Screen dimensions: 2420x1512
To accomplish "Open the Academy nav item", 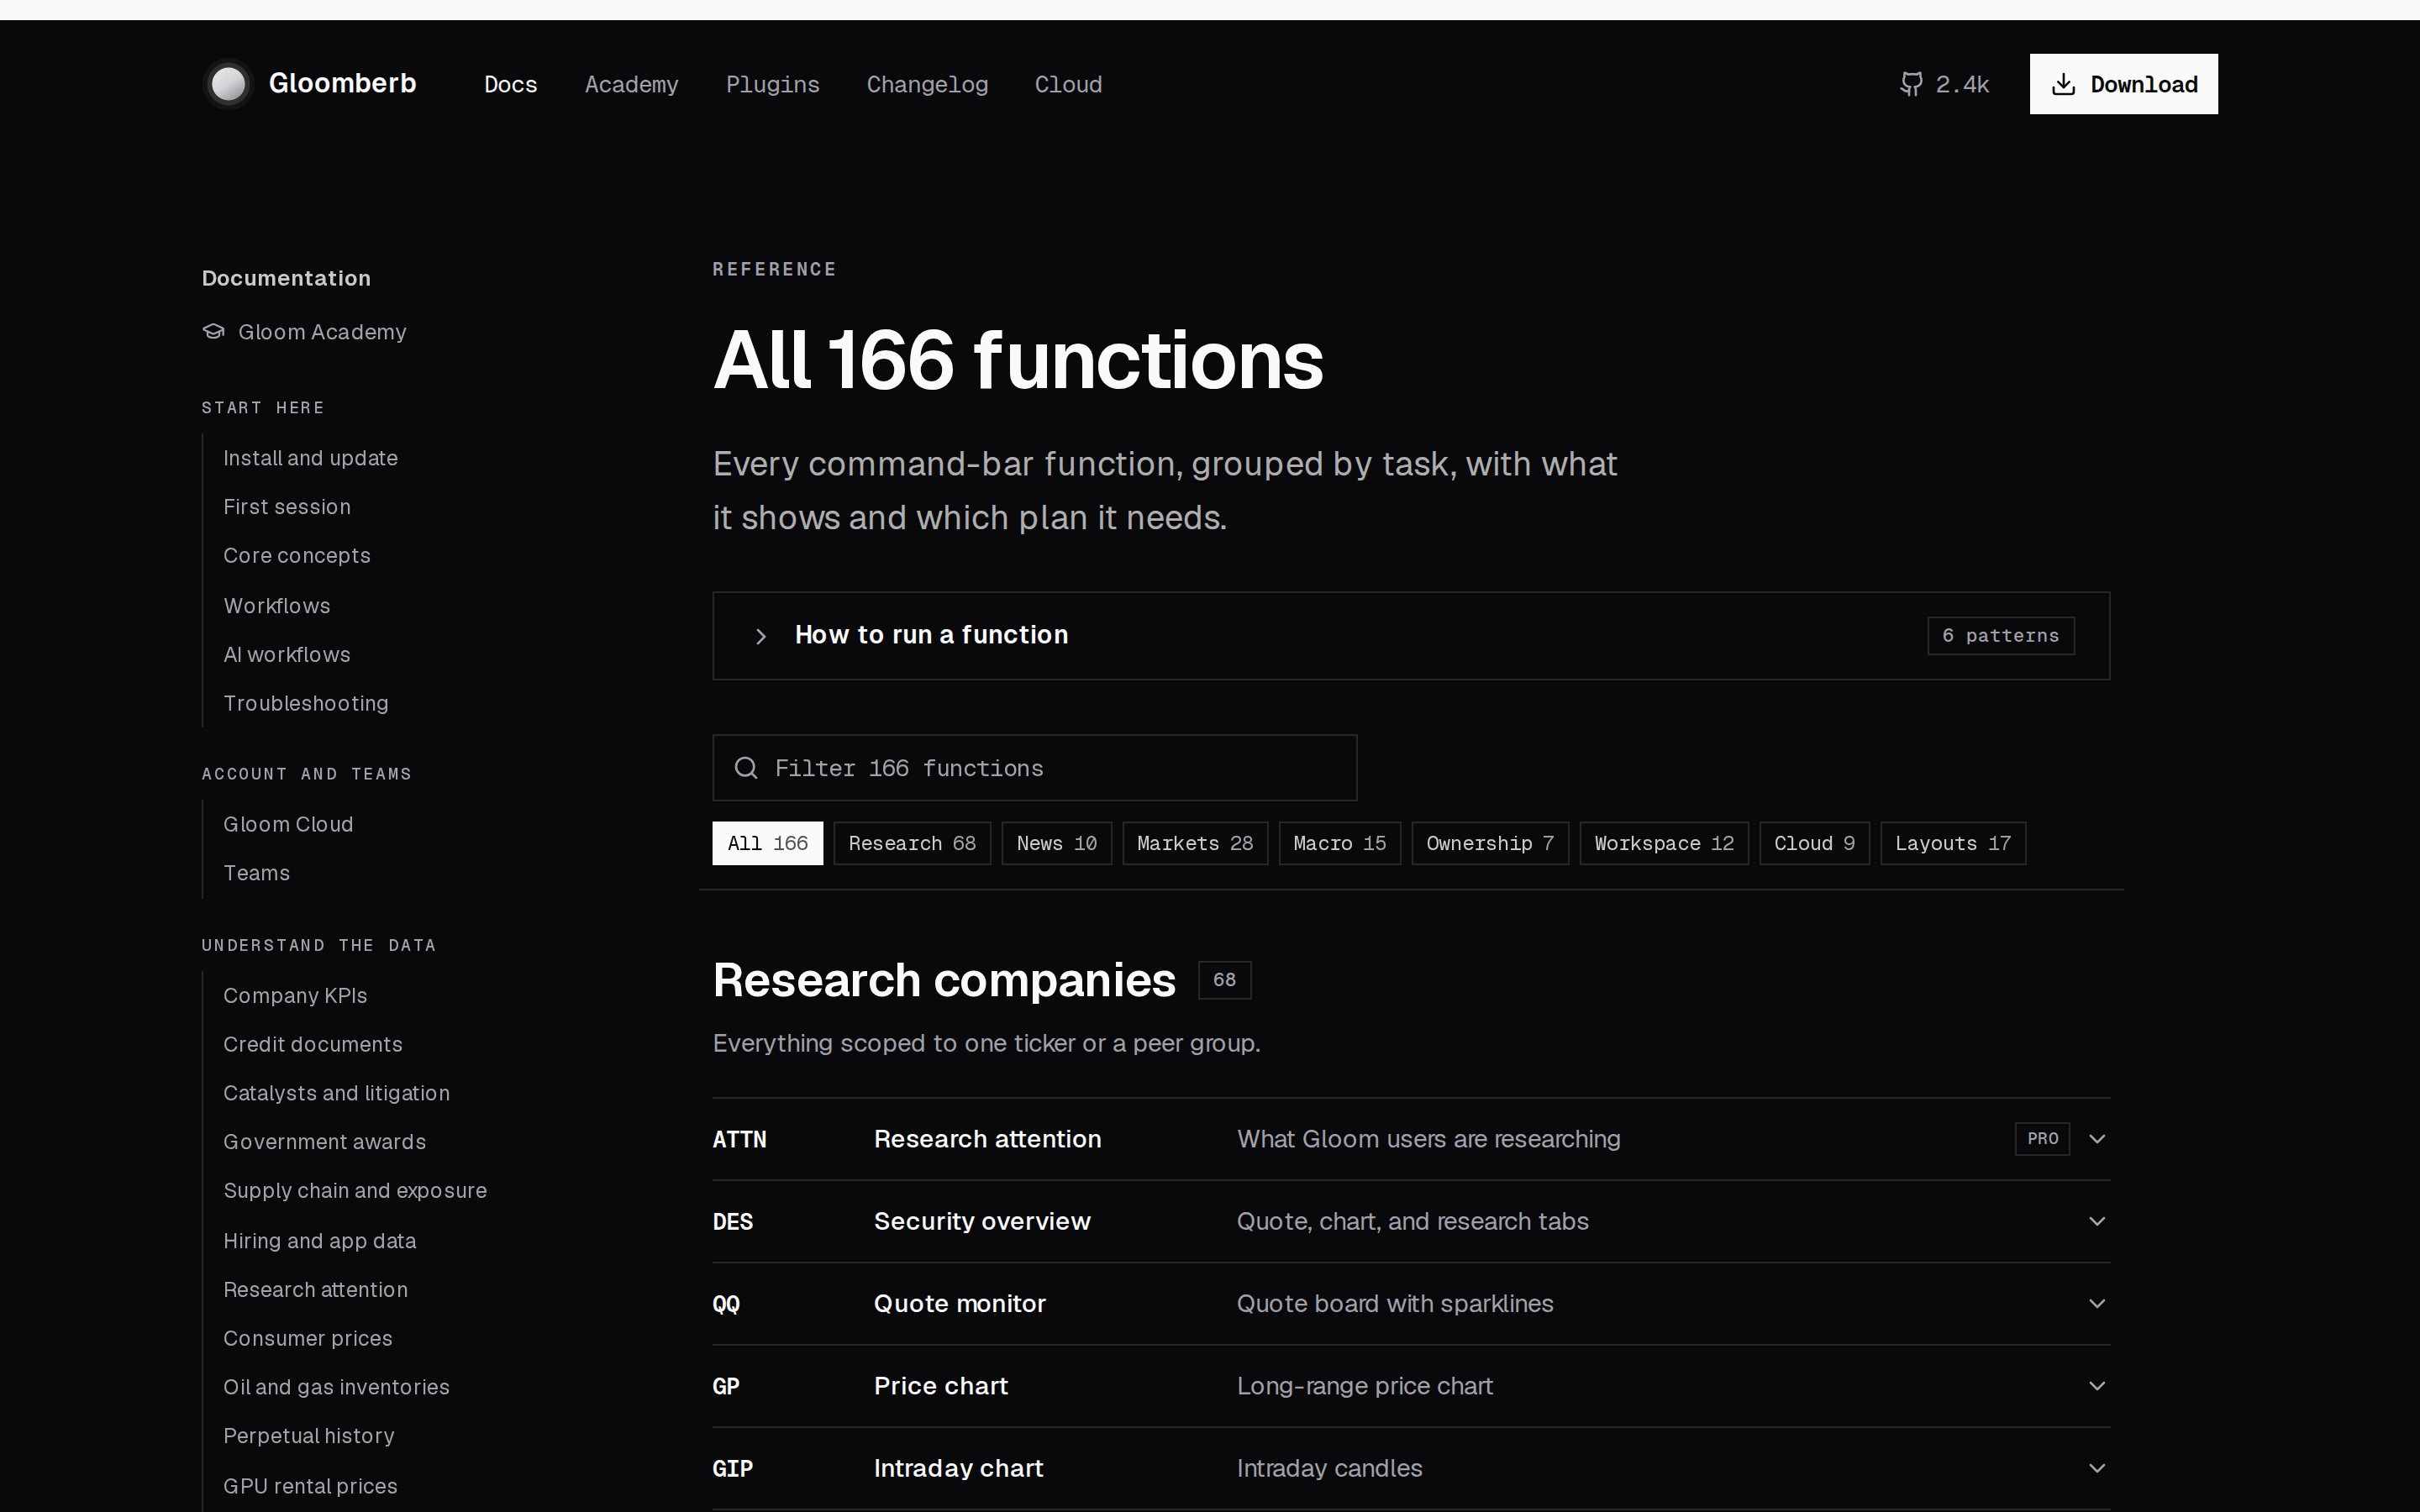I will 631,84.
